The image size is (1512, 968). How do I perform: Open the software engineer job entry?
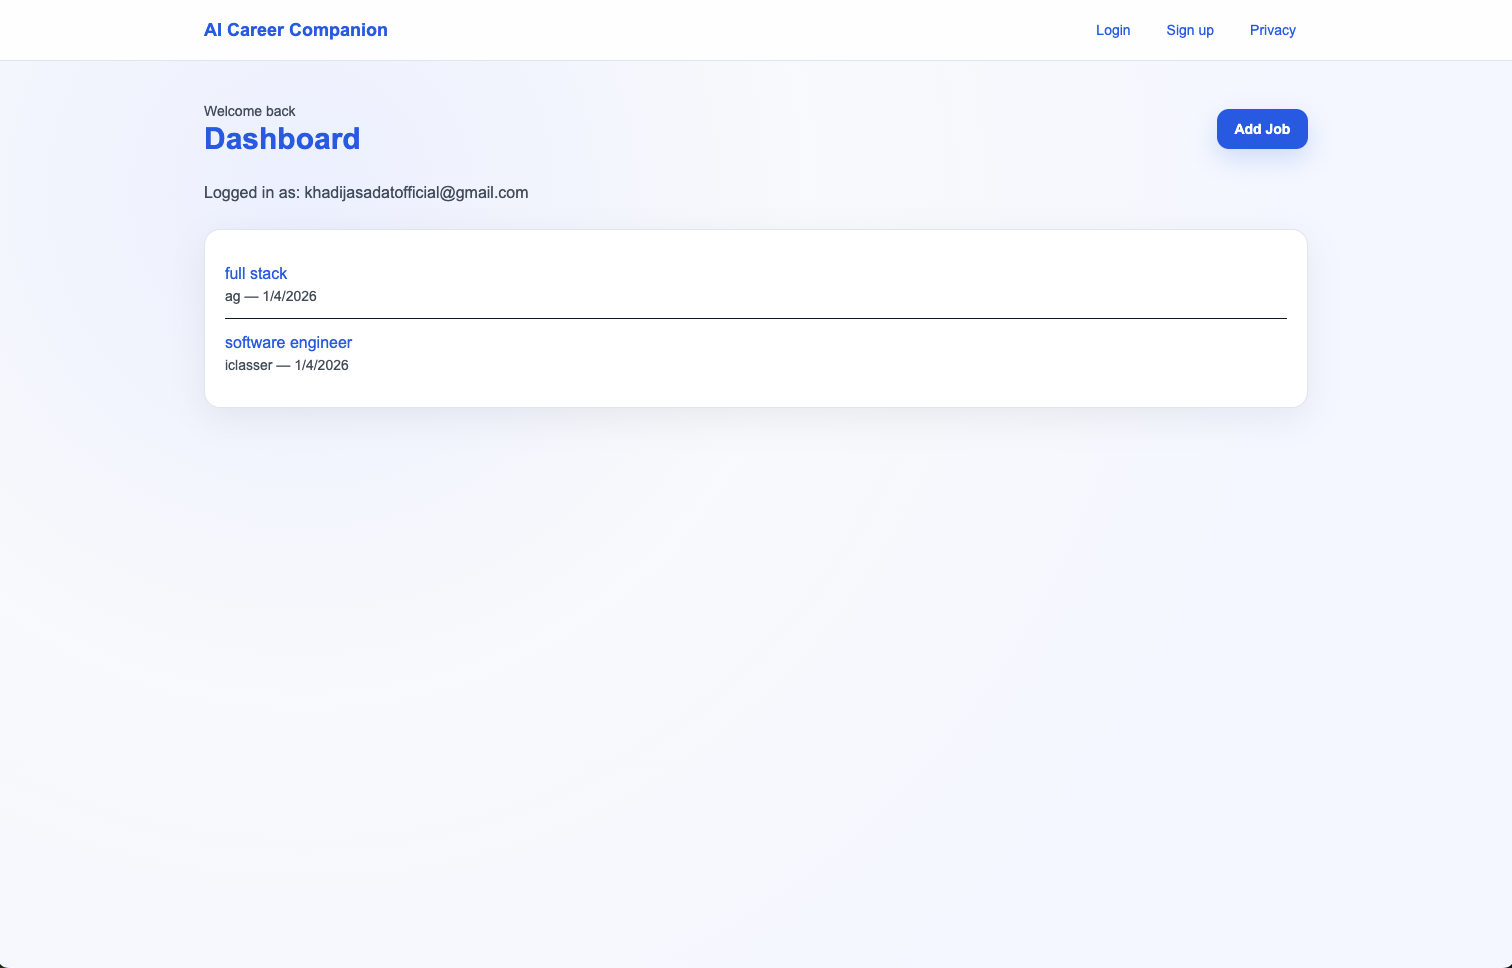(288, 342)
